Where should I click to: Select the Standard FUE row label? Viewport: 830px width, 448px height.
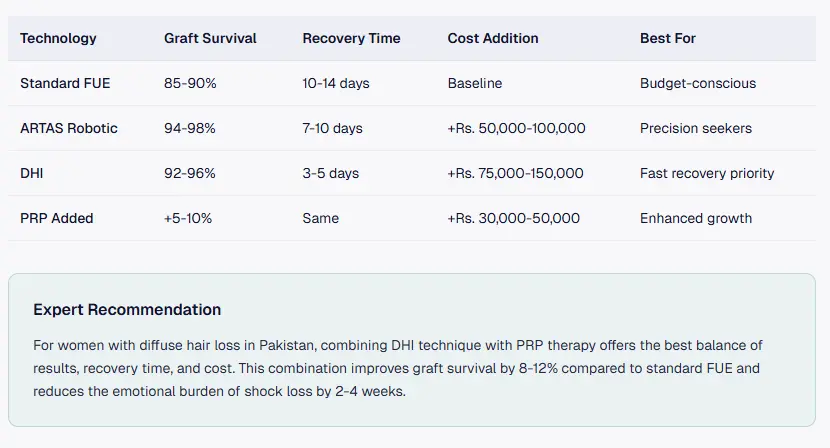click(65, 83)
